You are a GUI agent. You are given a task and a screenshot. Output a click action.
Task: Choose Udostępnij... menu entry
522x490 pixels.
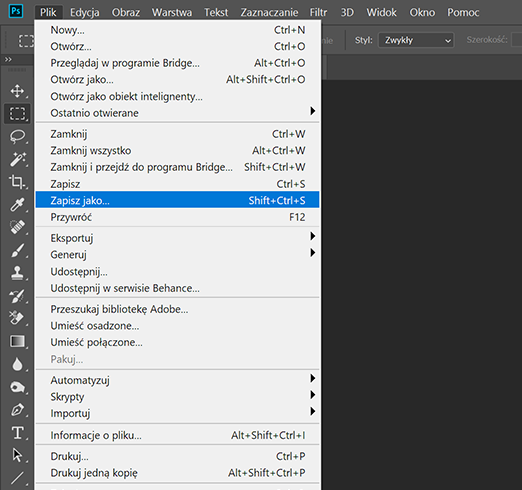point(177,271)
